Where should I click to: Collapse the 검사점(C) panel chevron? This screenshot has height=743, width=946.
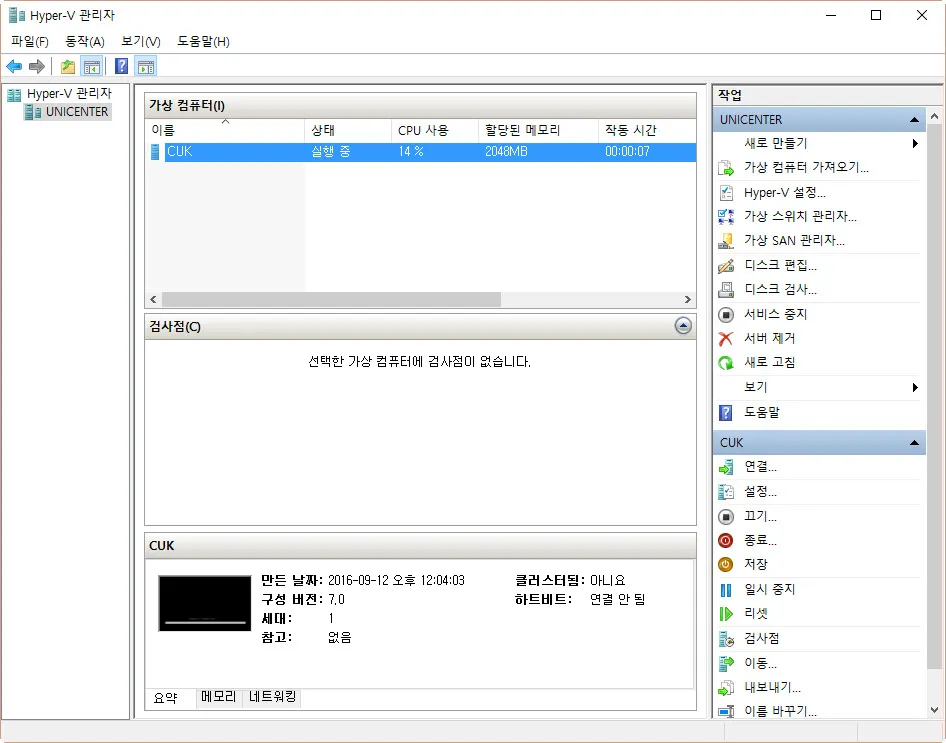click(683, 325)
